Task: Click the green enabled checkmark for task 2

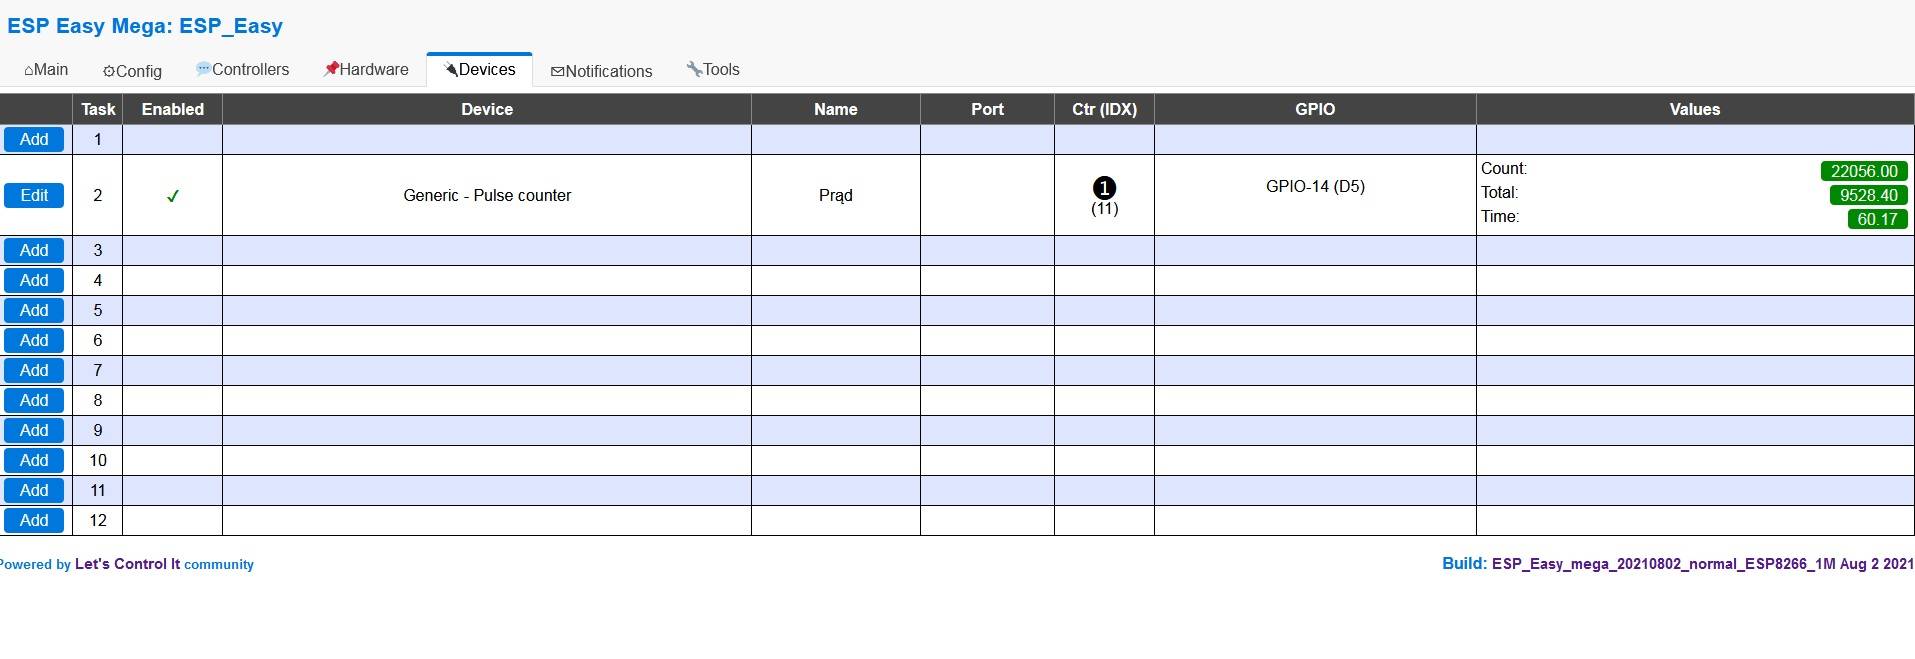Action: point(173,196)
